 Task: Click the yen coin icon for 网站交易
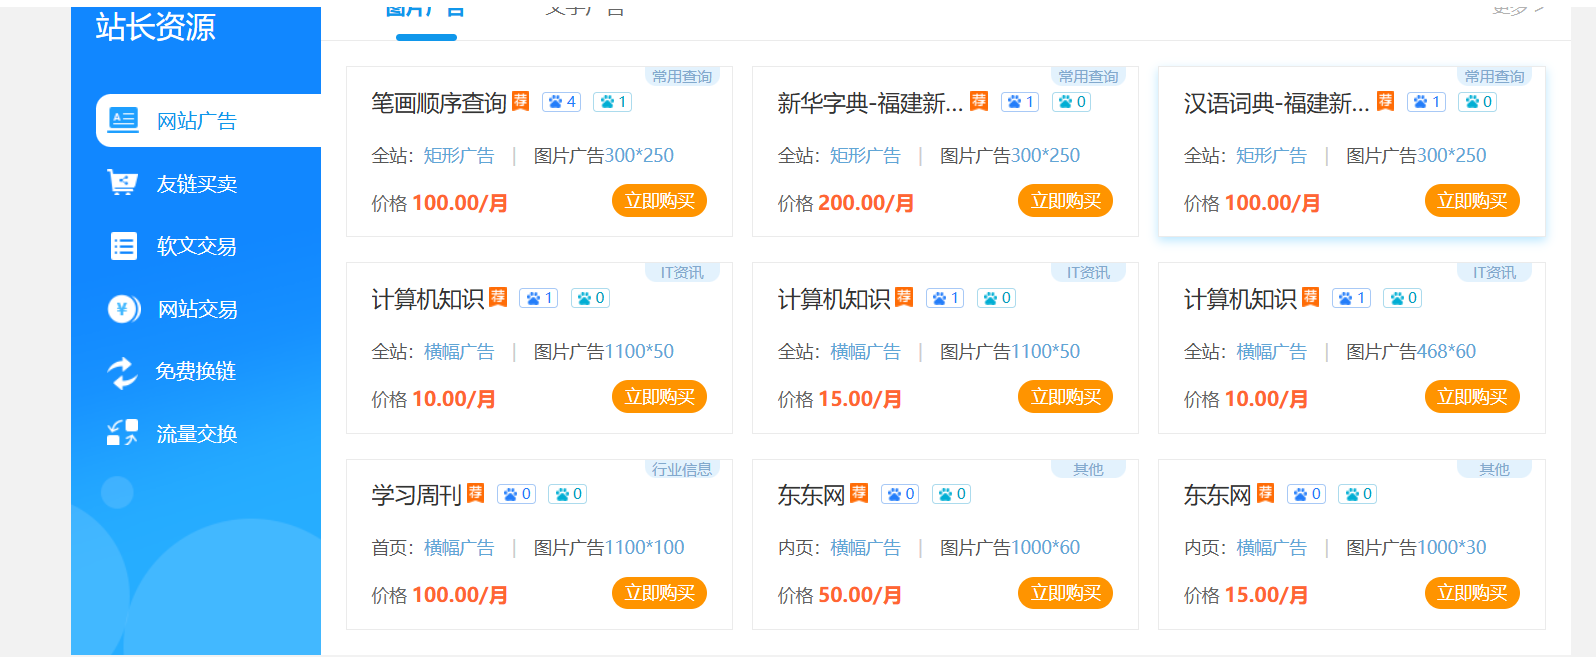click(123, 309)
